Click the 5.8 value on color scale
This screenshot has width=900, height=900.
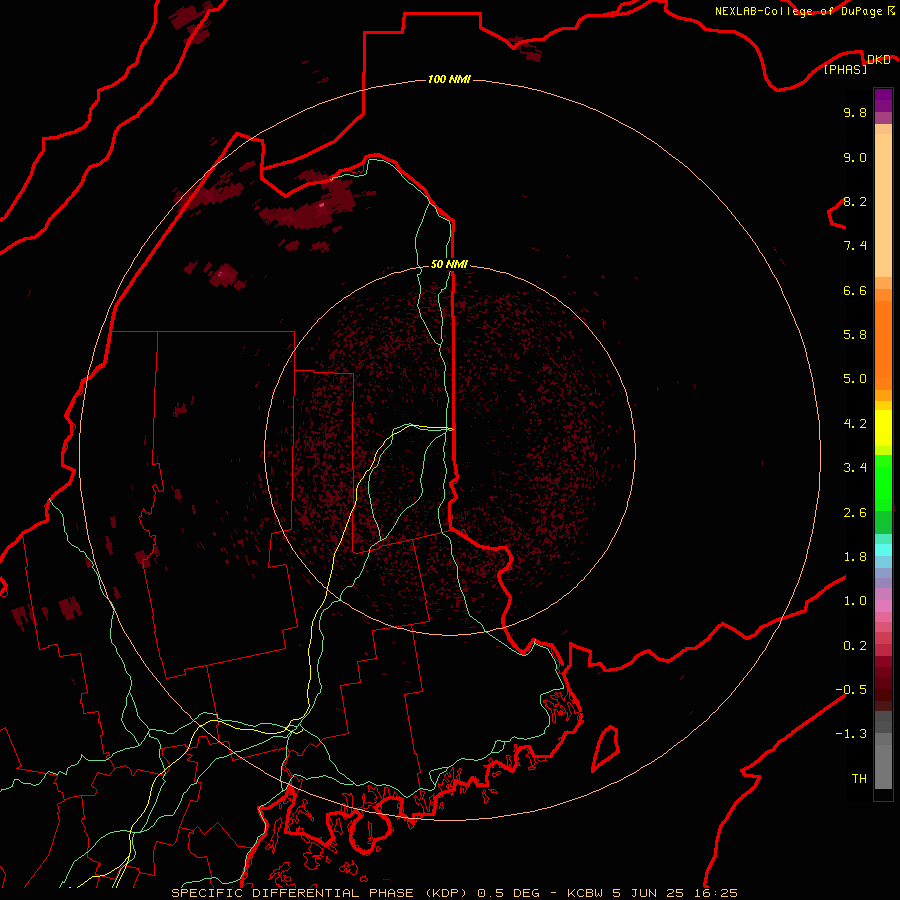pyautogui.click(x=855, y=335)
